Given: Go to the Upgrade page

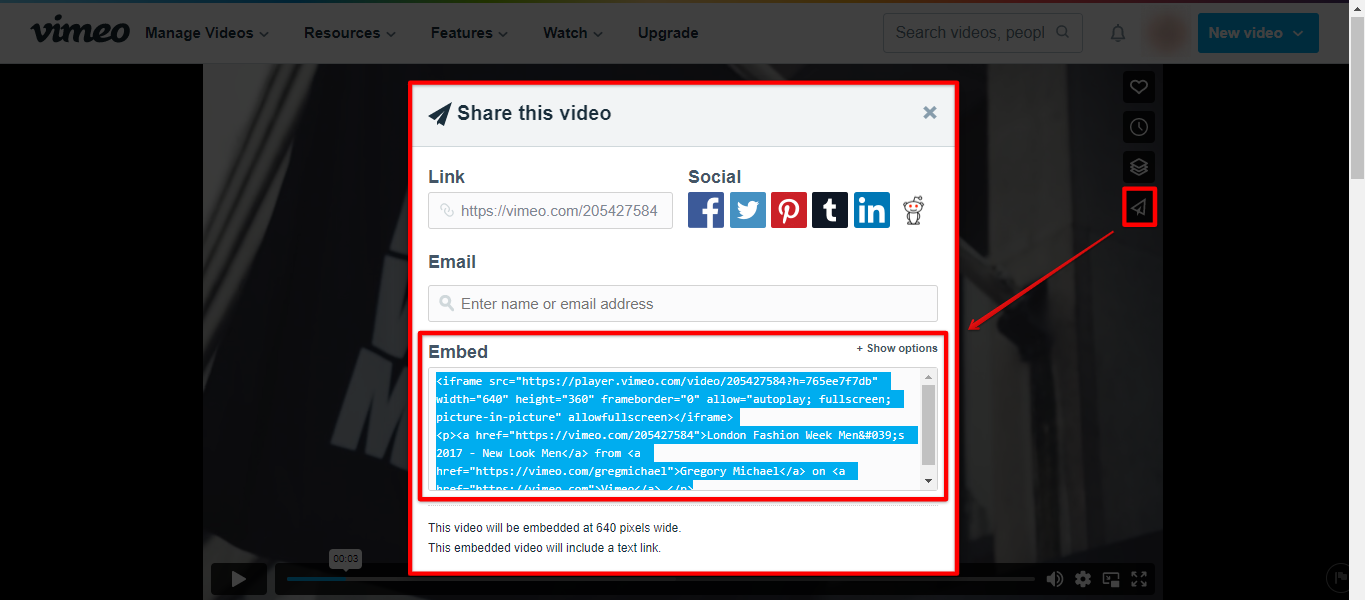Looking at the screenshot, I should pos(668,33).
